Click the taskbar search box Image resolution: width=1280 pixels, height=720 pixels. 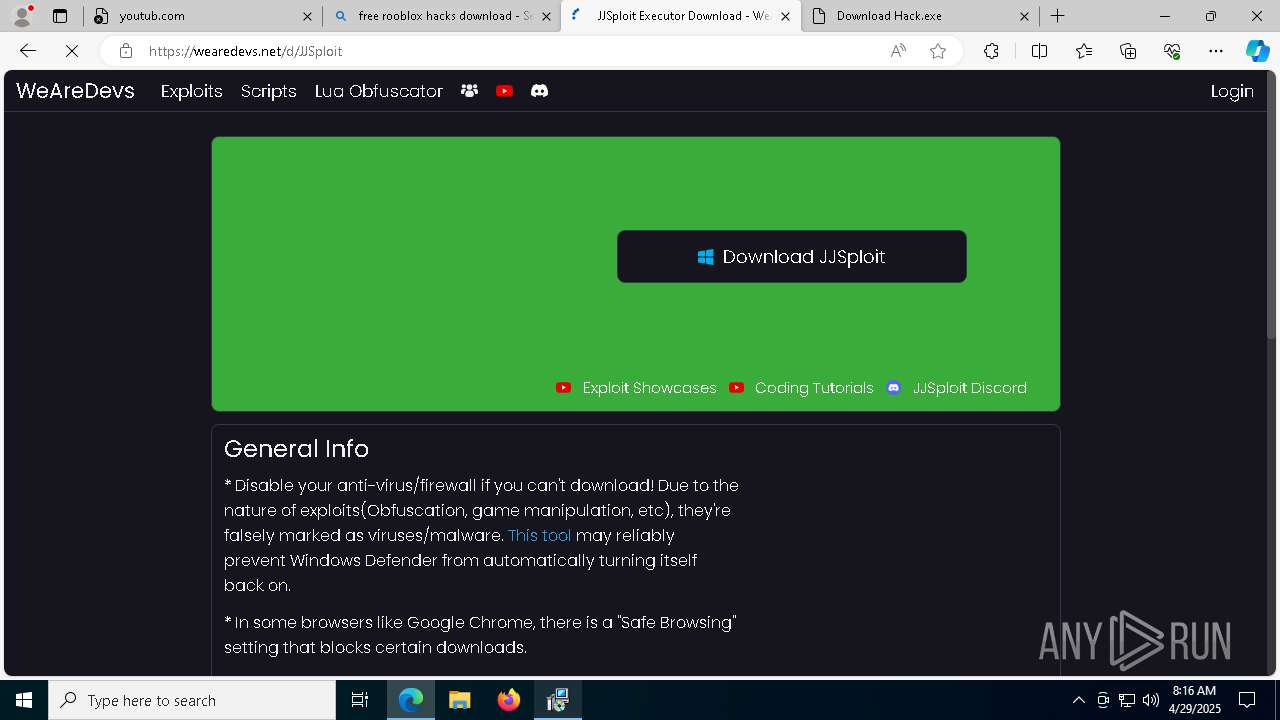(192, 700)
